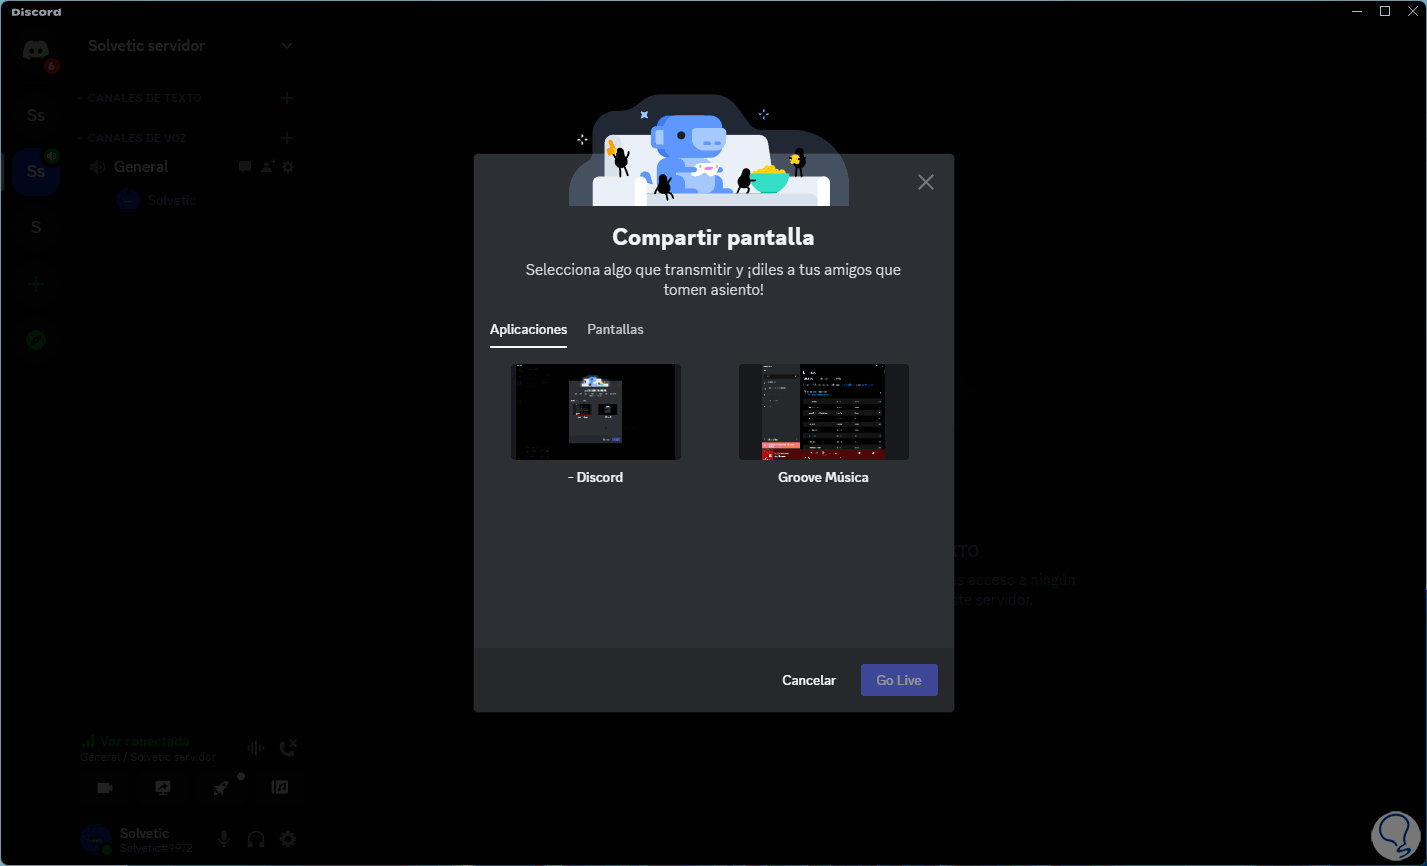Screen dimensions: 1427x866
Task: Close the Compartir pantalla dialog
Action: pyautogui.click(x=926, y=182)
